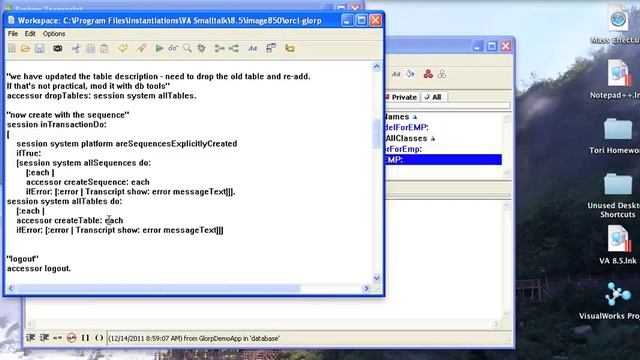Click the paint bucket icon in browser window

pos(410,74)
